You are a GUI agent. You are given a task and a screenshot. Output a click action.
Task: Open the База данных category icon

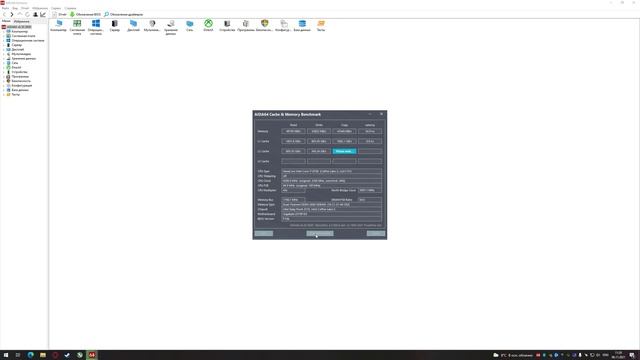(x=302, y=25)
